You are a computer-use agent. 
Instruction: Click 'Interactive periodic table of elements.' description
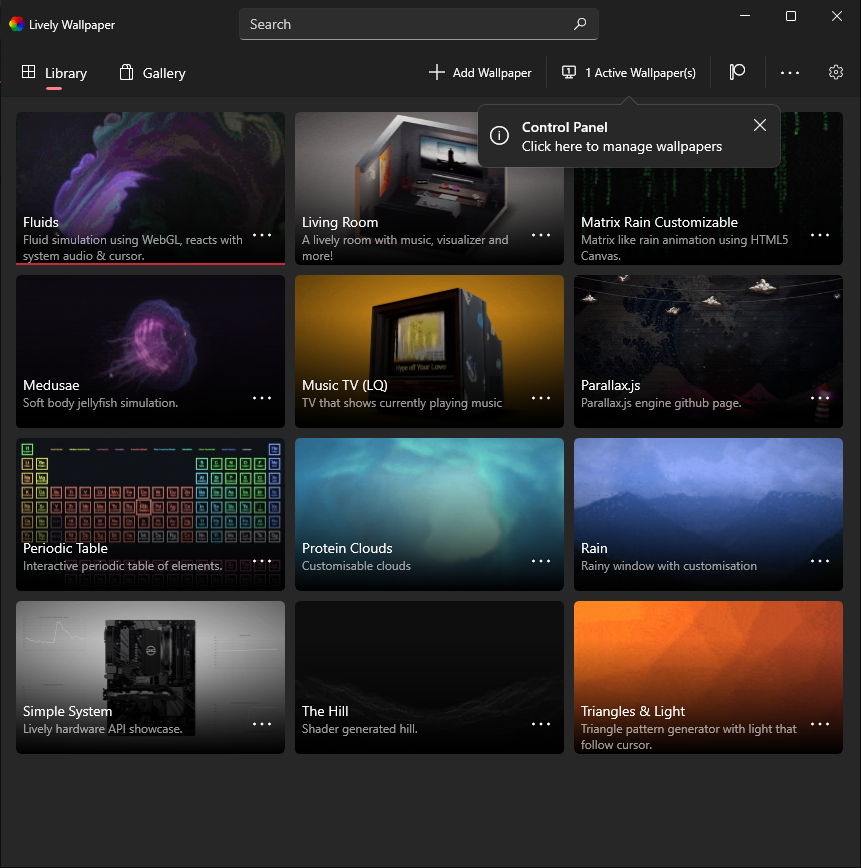coord(122,566)
